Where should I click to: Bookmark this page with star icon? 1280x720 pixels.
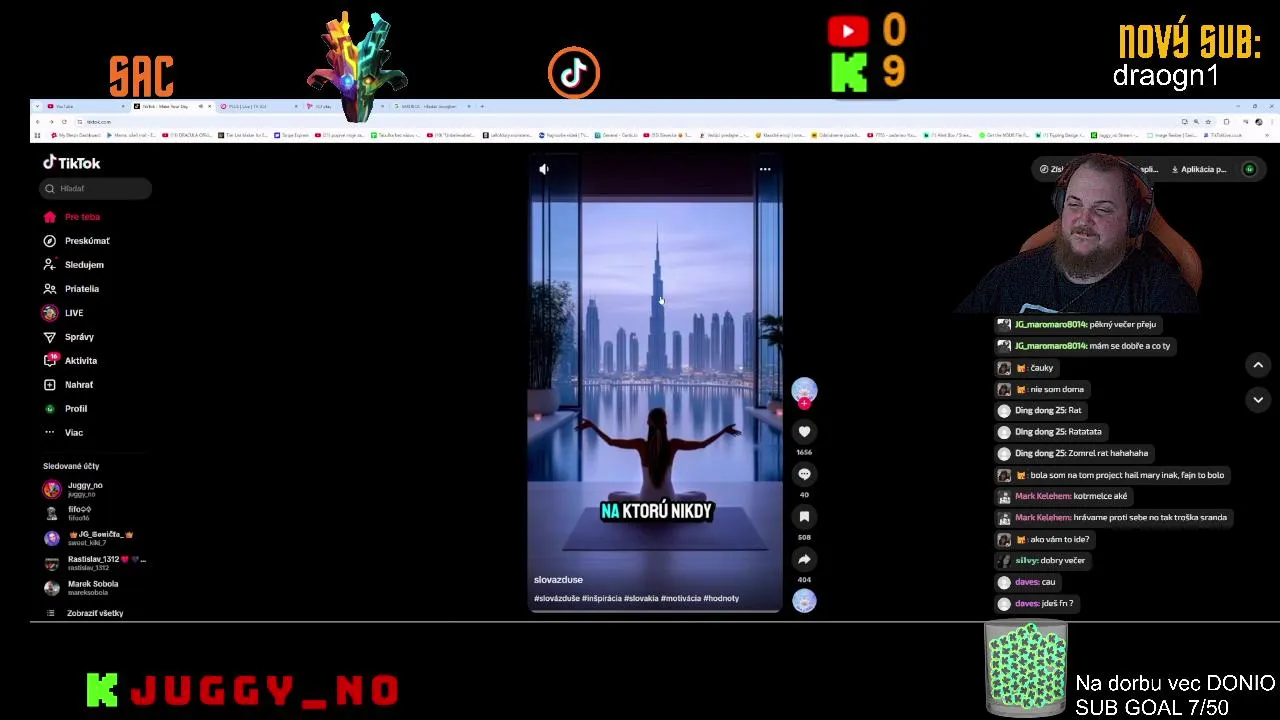pyautogui.click(x=1208, y=122)
